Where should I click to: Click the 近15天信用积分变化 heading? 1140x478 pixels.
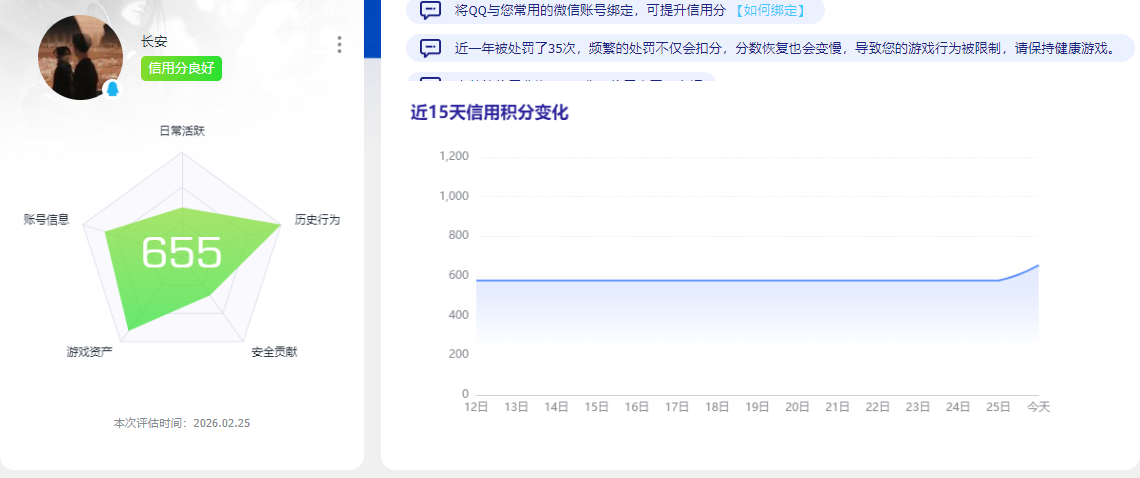click(x=489, y=113)
